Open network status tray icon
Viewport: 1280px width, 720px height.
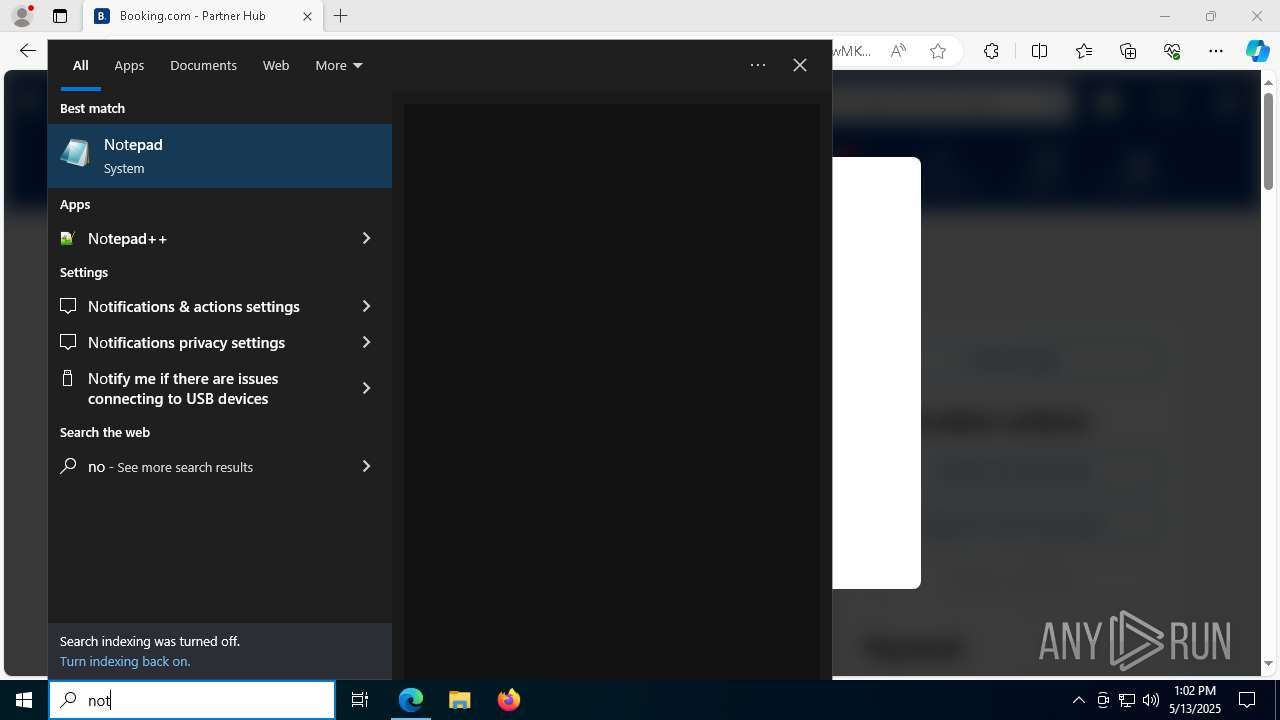(1126, 700)
